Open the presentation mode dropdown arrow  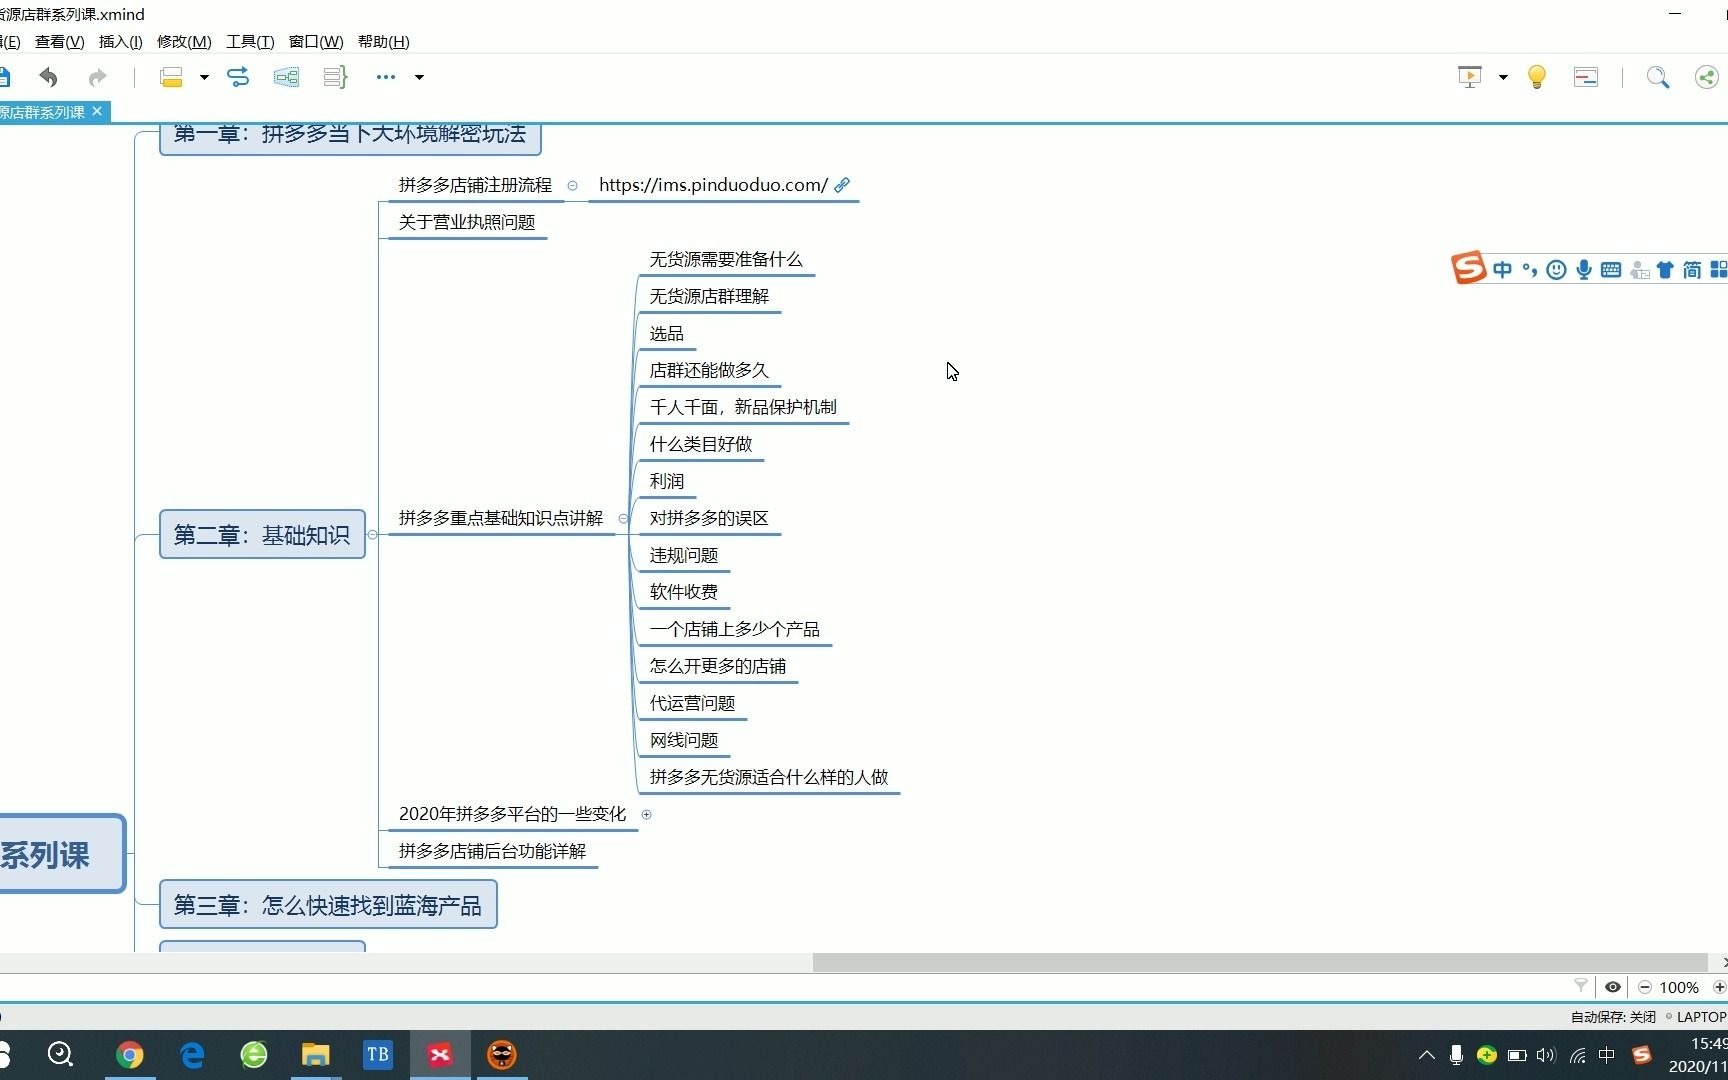pyautogui.click(x=1503, y=77)
